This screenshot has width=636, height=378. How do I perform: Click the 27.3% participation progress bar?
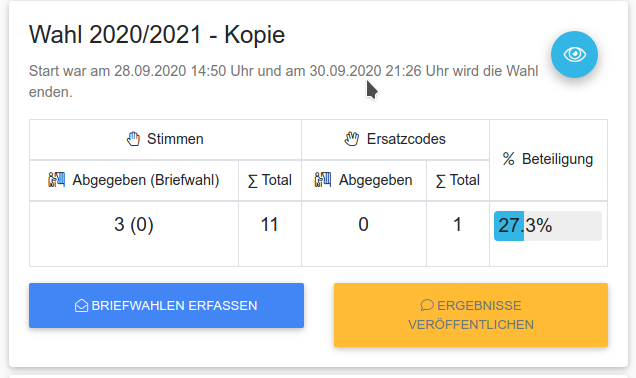[548, 226]
